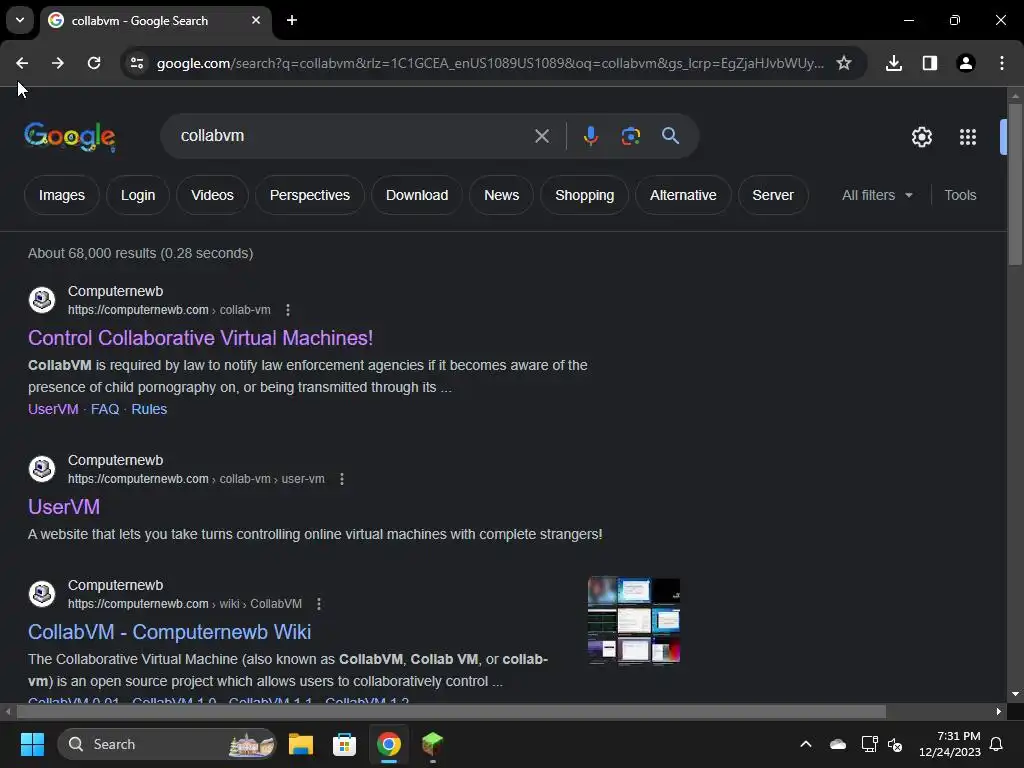The width and height of the screenshot is (1024, 768).
Task: Click the address bar URL
Action: (490, 63)
